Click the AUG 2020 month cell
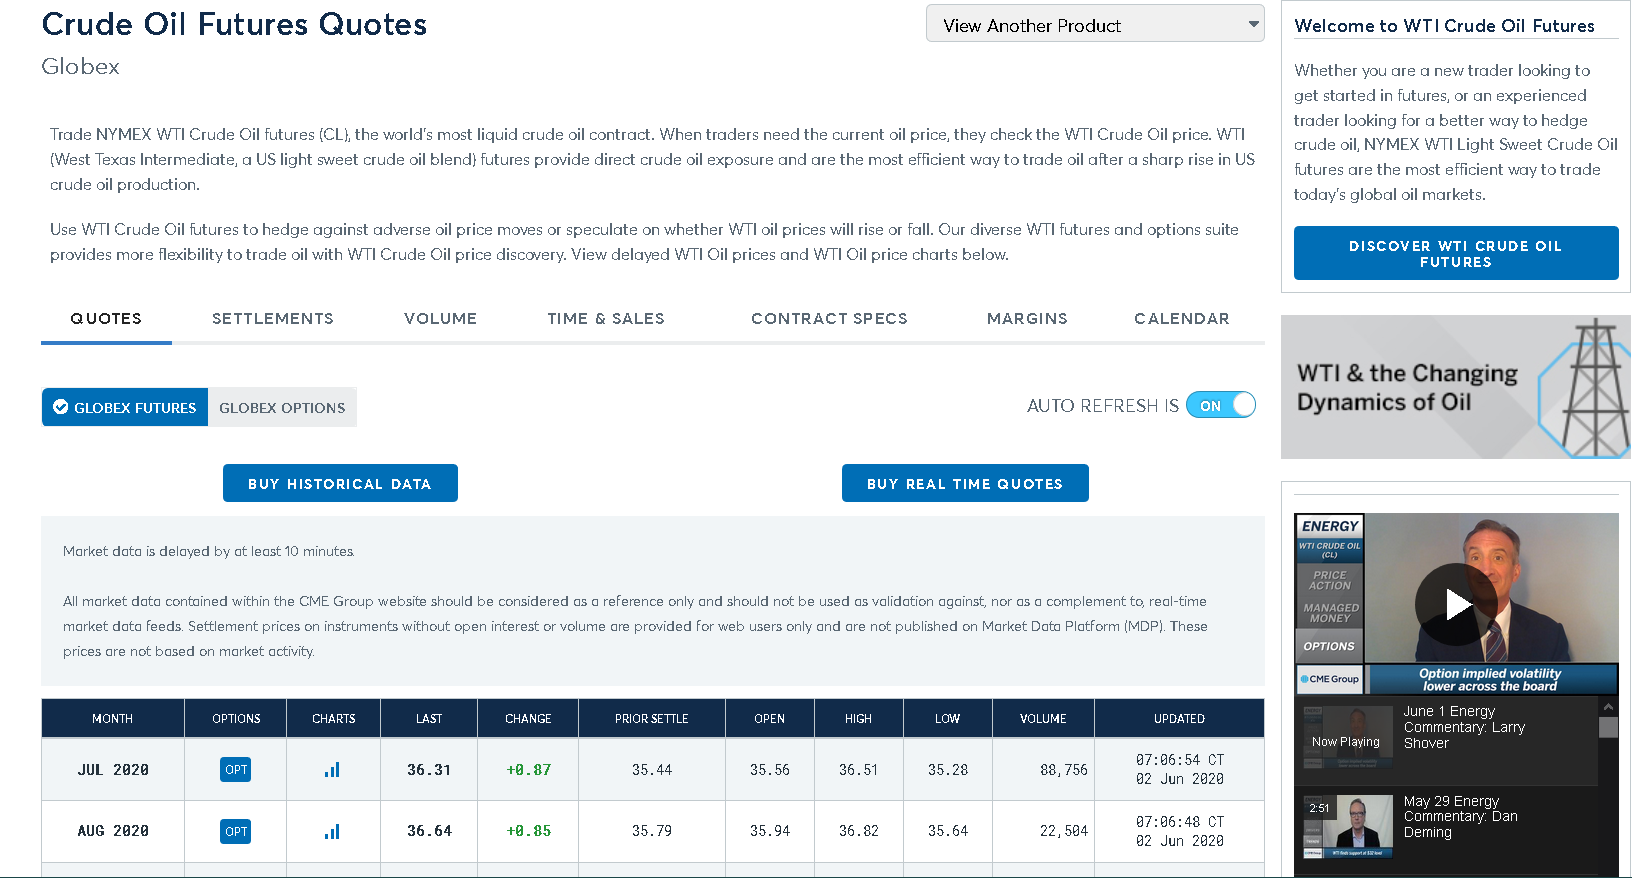Viewport: 1632px width, 884px height. [x=113, y=831]
